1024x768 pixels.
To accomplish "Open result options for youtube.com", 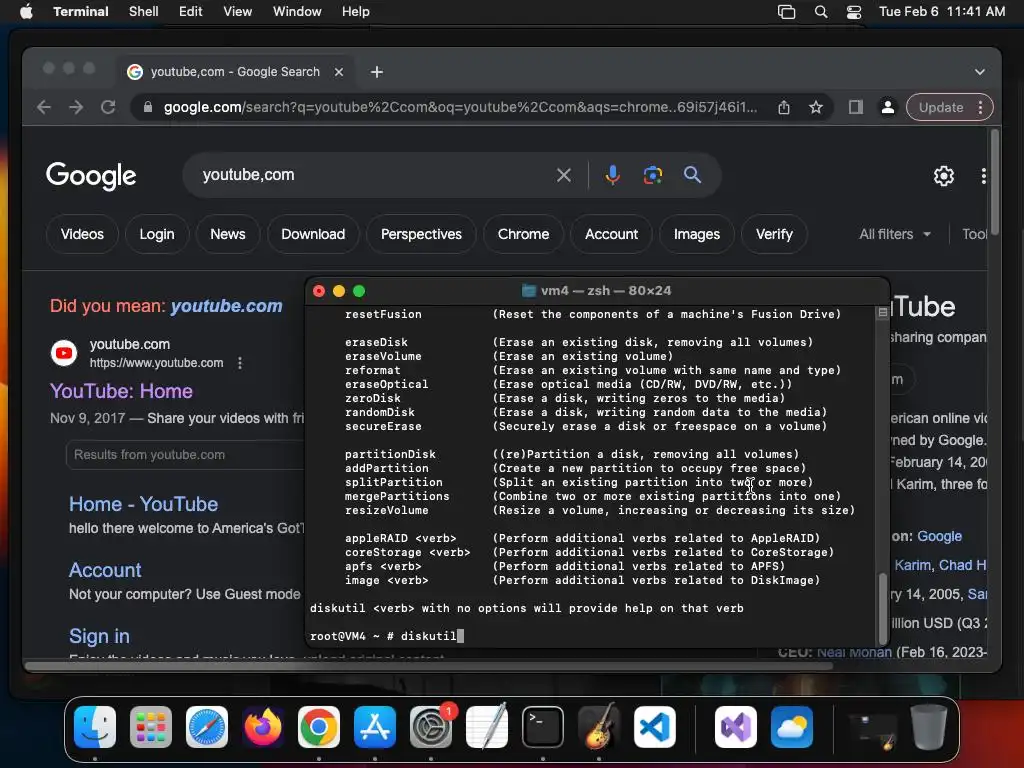I will pyautogui.click(x=240, y=363).
